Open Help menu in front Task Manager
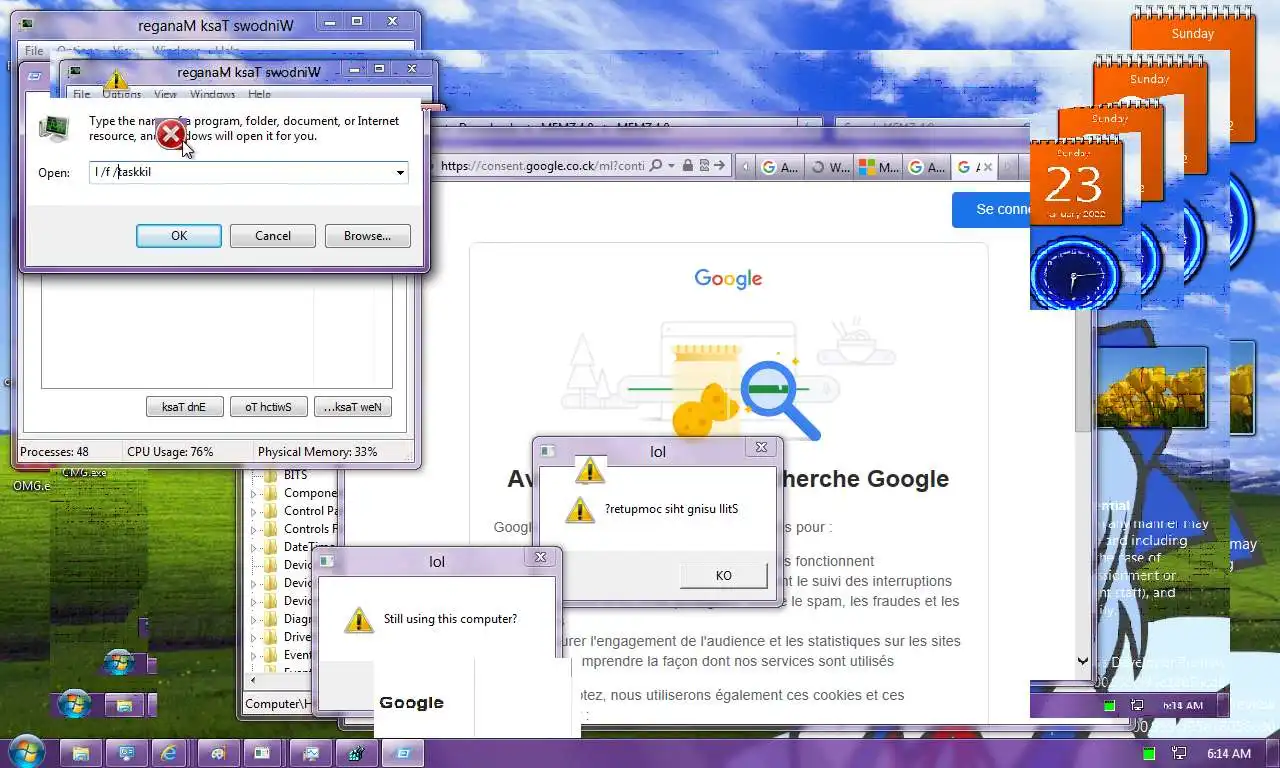The image size is (1280, 768). click(x=259, y=95)
